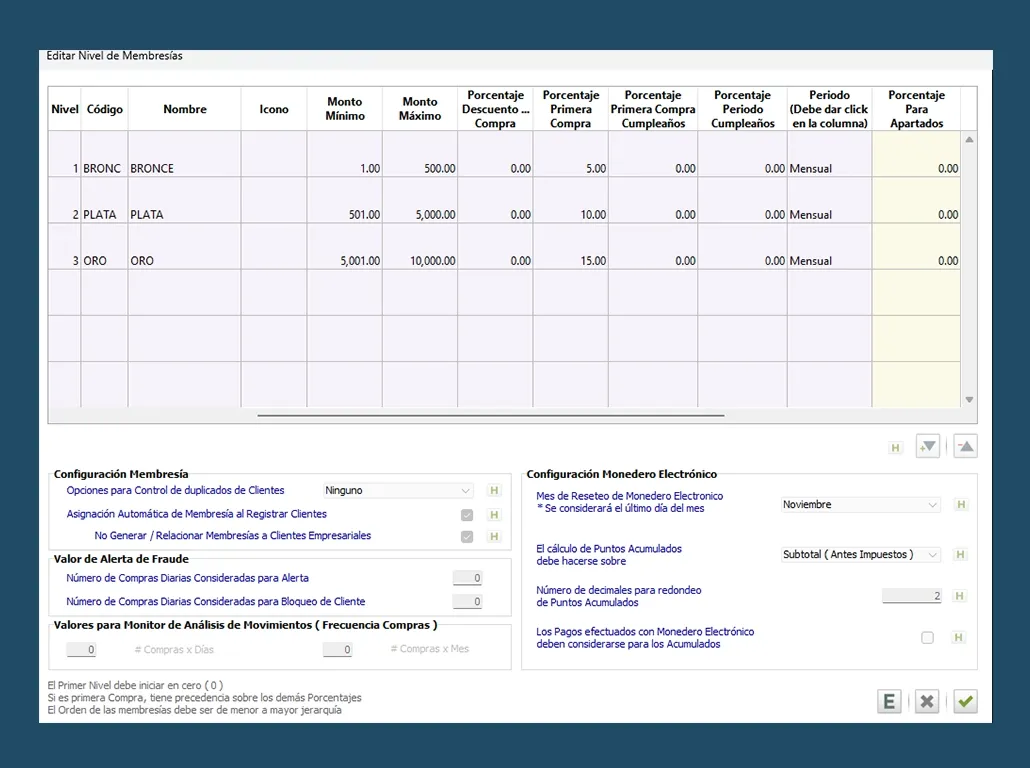Image resolution: width=1030 pixels, height=768 pixels.
Task: Toggle Asignación Automática de Membresía checkbox
Action: coord(466,515)
